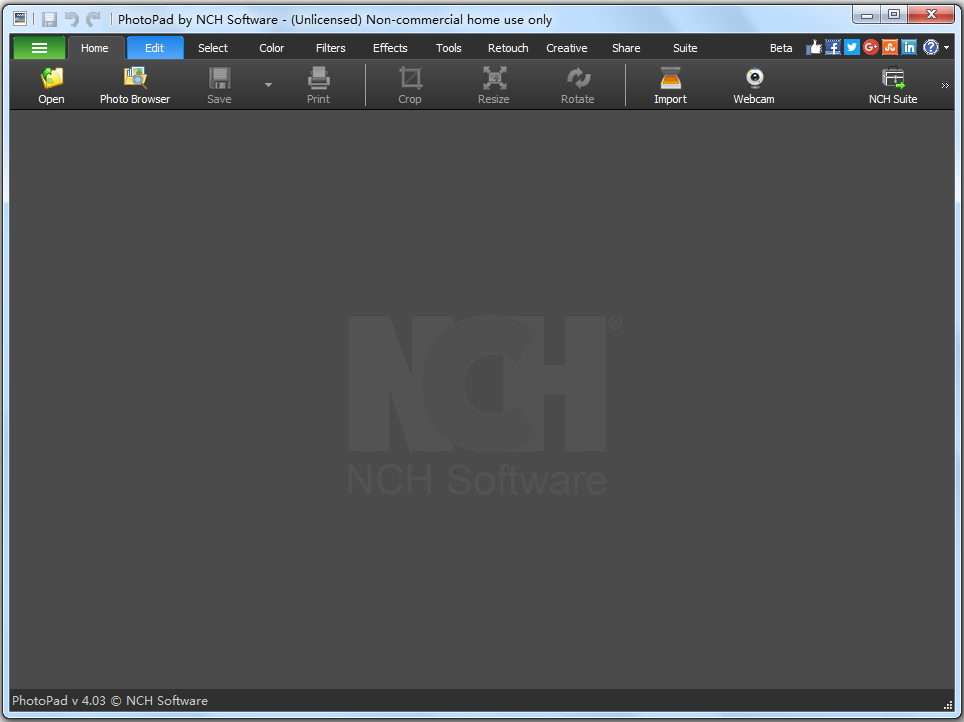Maximize the PhotoPad window
964x722 pixels.
[x=894, y=15]
